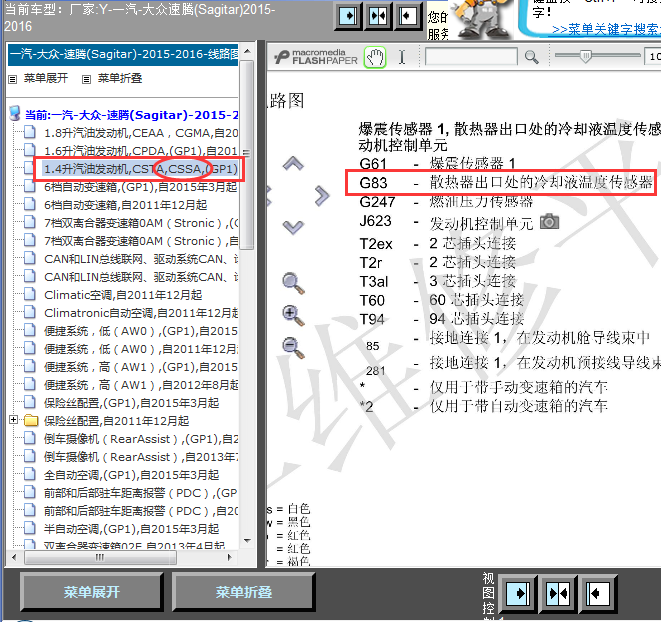Open Climatic空调,自2011年12月起 item
661x622 pixels.
[x=123, y=295]
